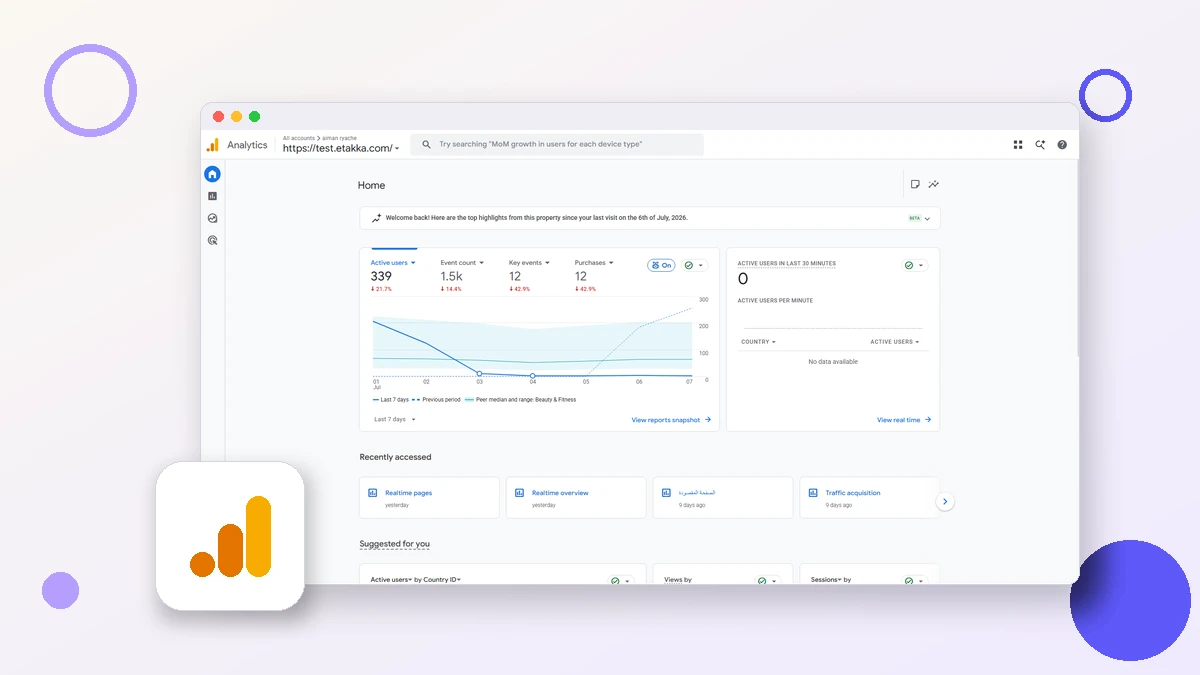This screenshot has width=1200, height=675.
Task: Click the 04 data point on chart
Action: (532, 376)
